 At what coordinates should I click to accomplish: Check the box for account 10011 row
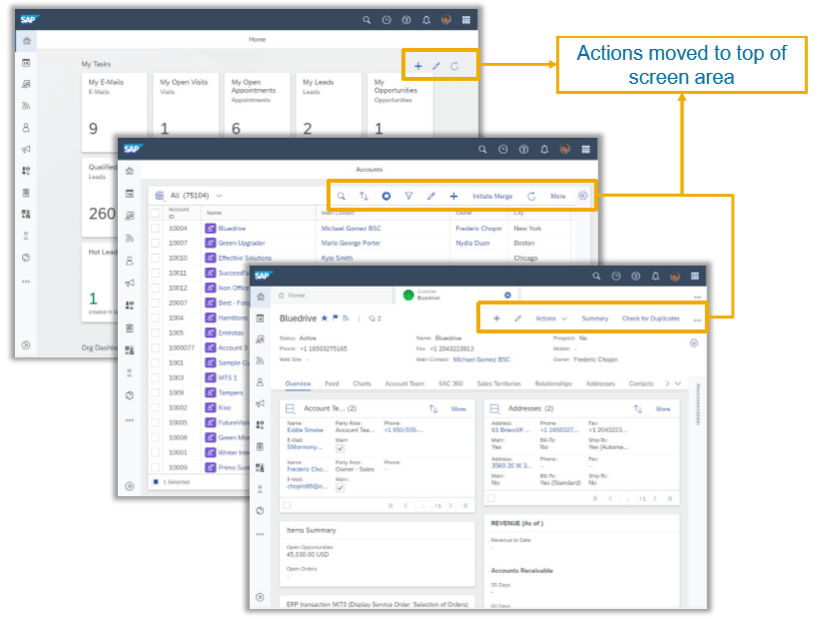[155, 273]
